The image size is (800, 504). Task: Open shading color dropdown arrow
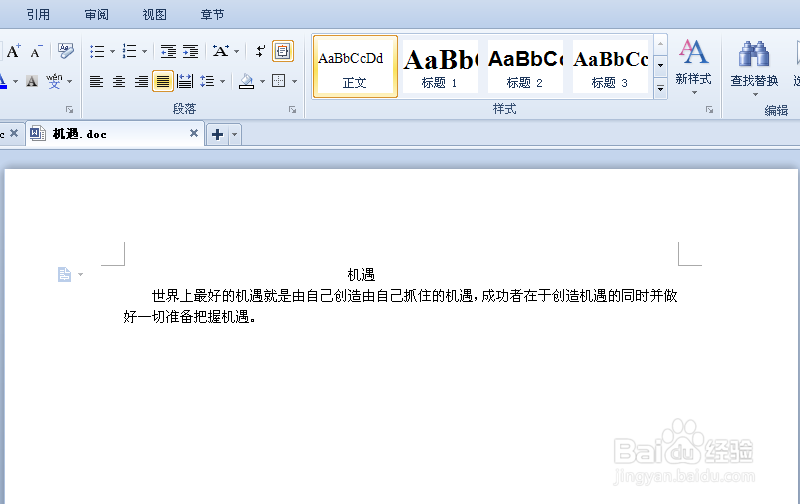[x=262, y=82]
